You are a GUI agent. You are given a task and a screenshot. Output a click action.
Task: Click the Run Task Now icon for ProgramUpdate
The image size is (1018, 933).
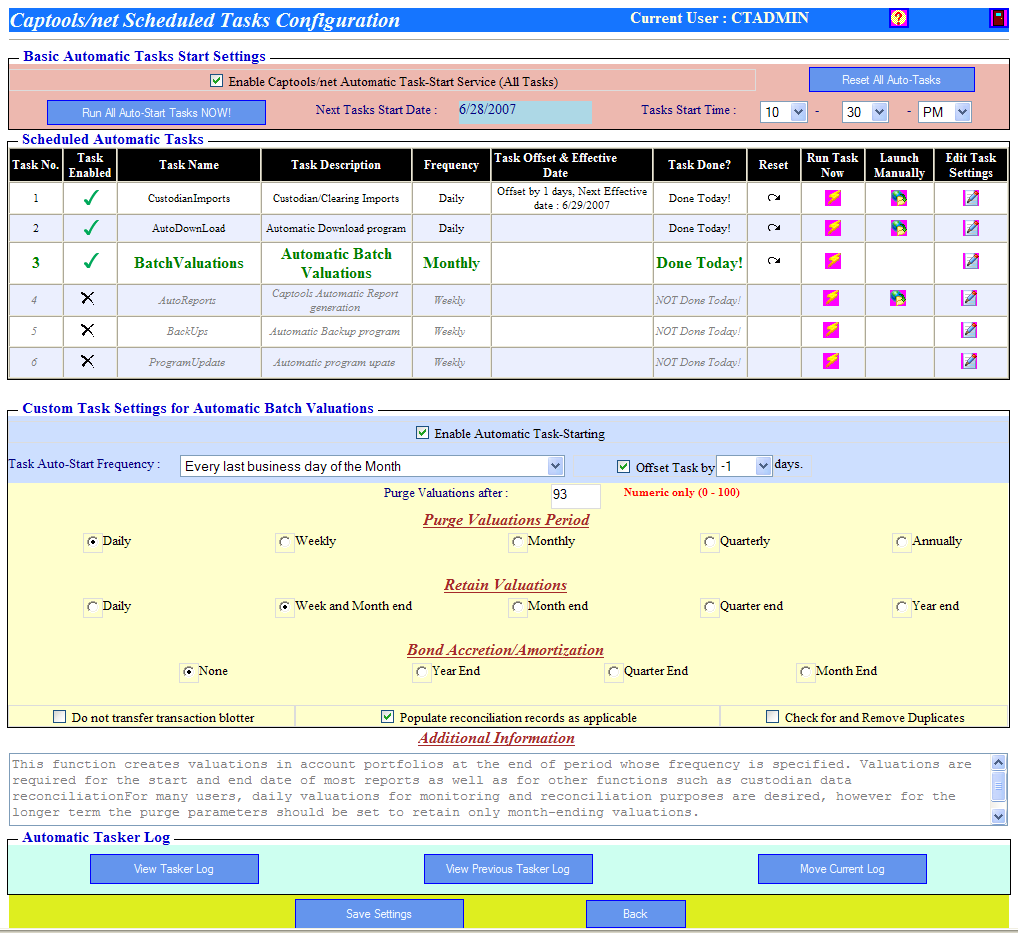(832, 362)
